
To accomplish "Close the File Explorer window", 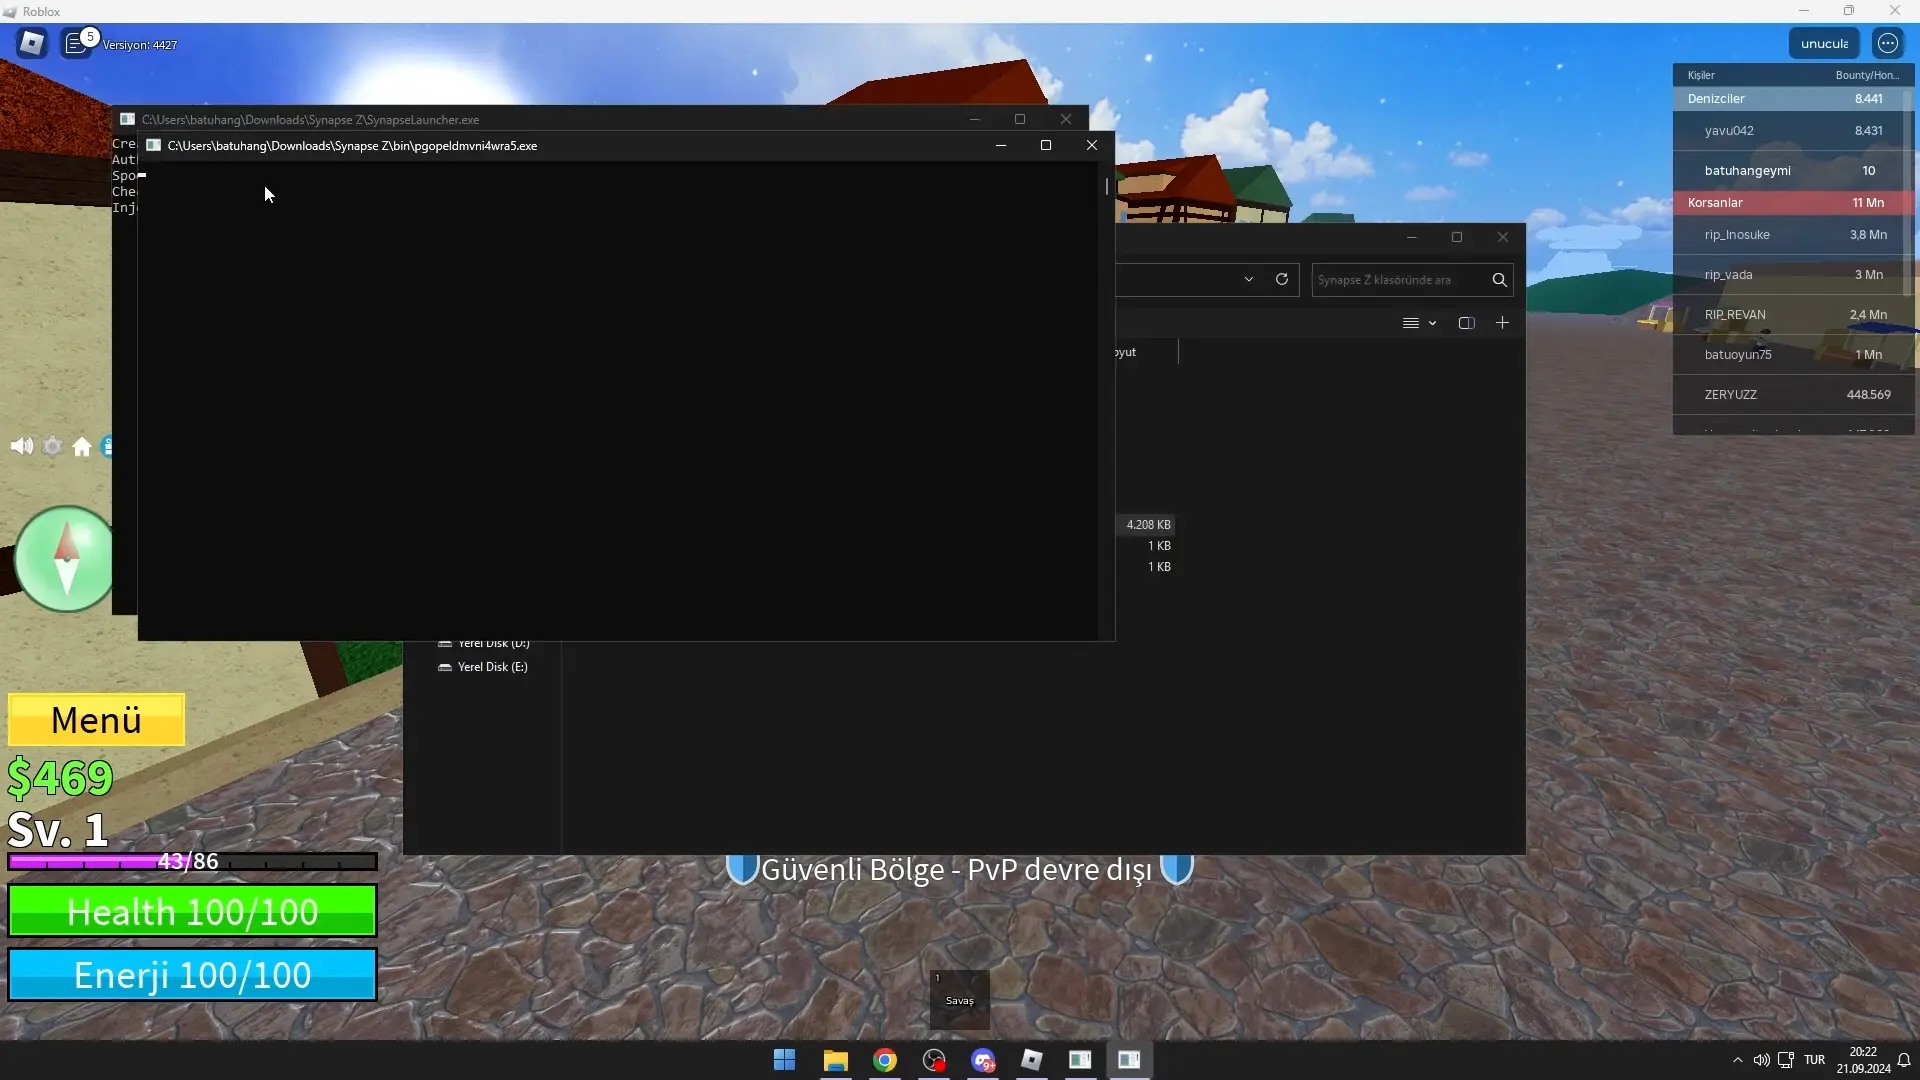I will click(x=1502, y=237).
